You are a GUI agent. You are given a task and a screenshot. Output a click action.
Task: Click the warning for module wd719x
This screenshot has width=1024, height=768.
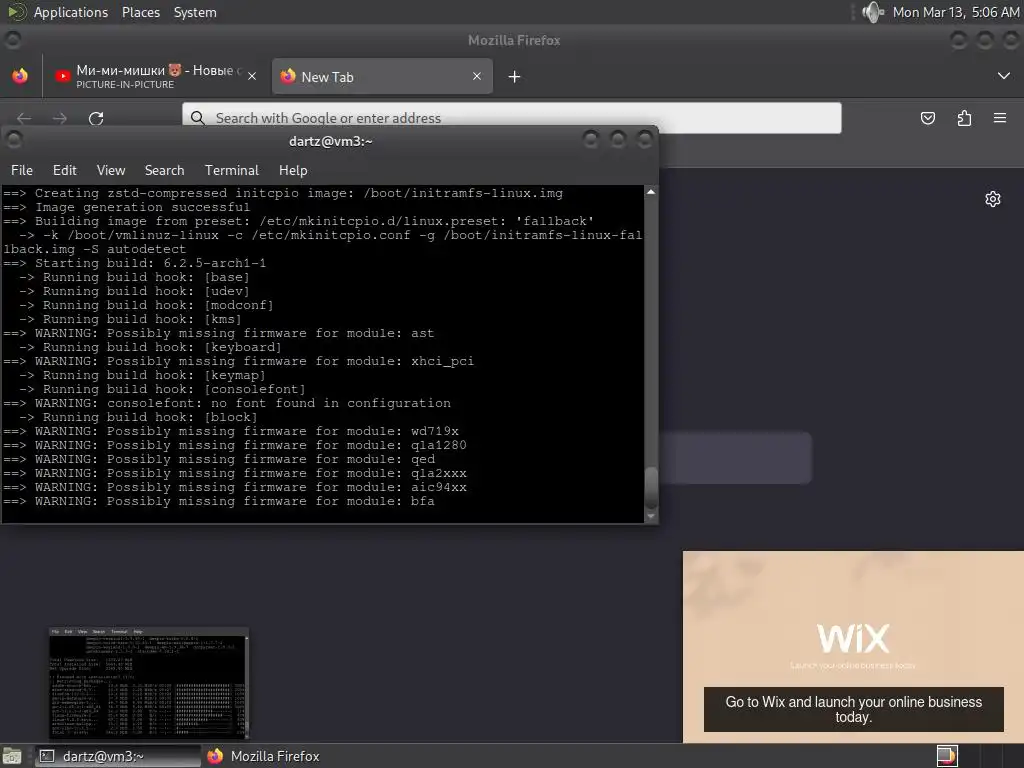(231, 432)
